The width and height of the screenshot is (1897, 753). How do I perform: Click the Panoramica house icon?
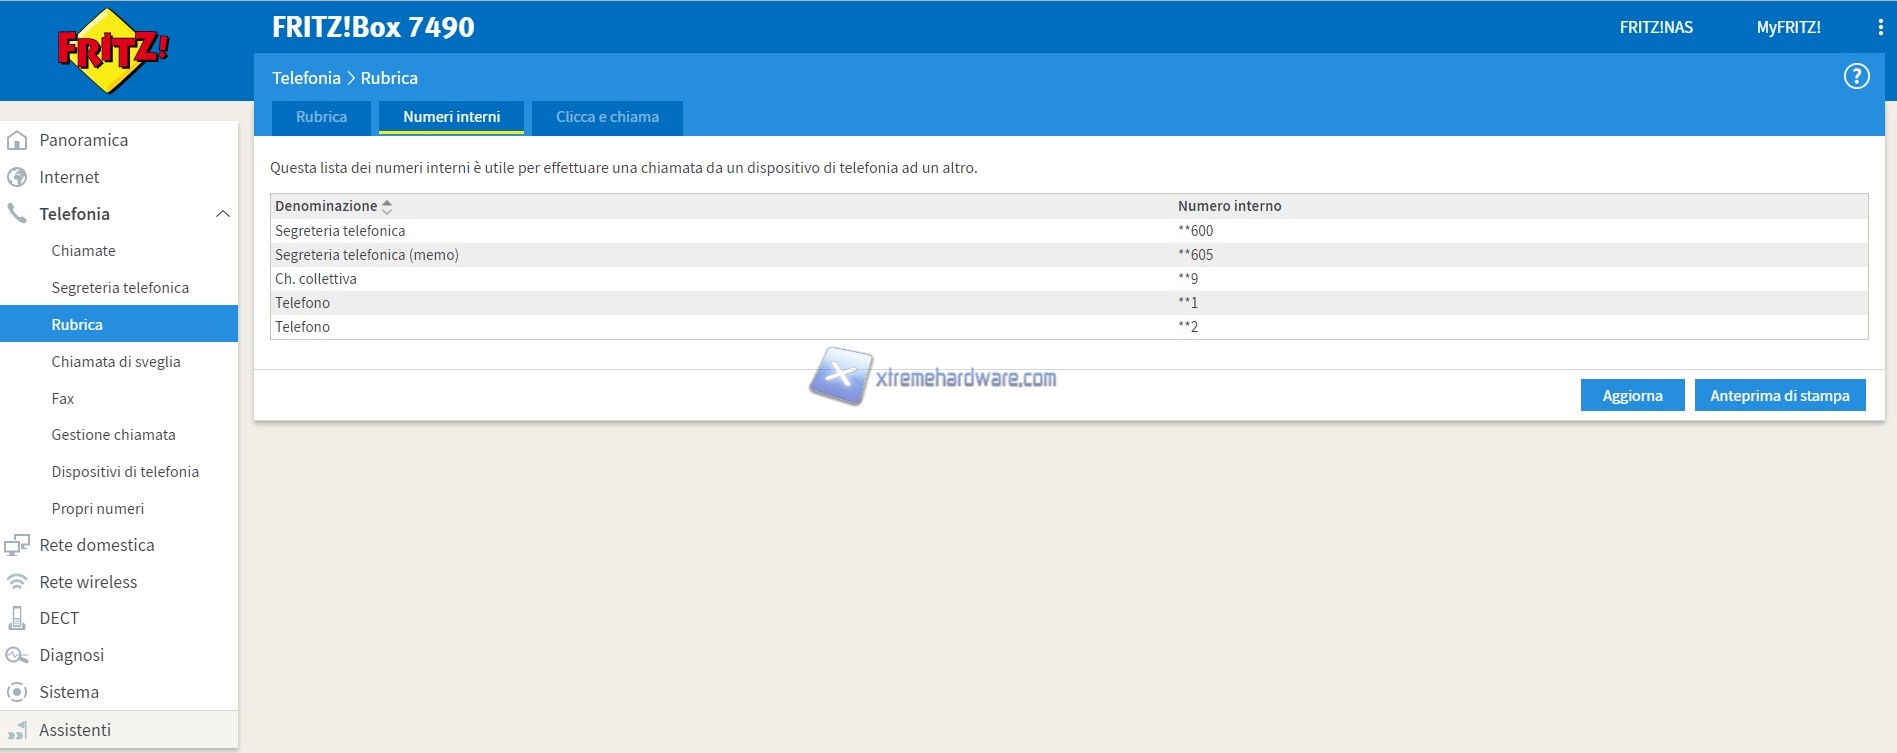[x=17, y=141]
